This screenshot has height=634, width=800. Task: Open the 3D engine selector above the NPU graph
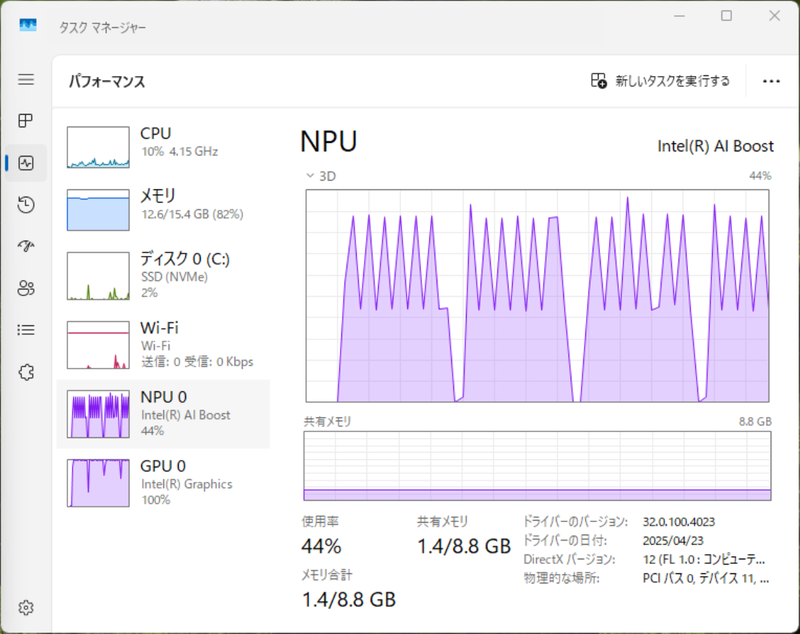[320, 176]
